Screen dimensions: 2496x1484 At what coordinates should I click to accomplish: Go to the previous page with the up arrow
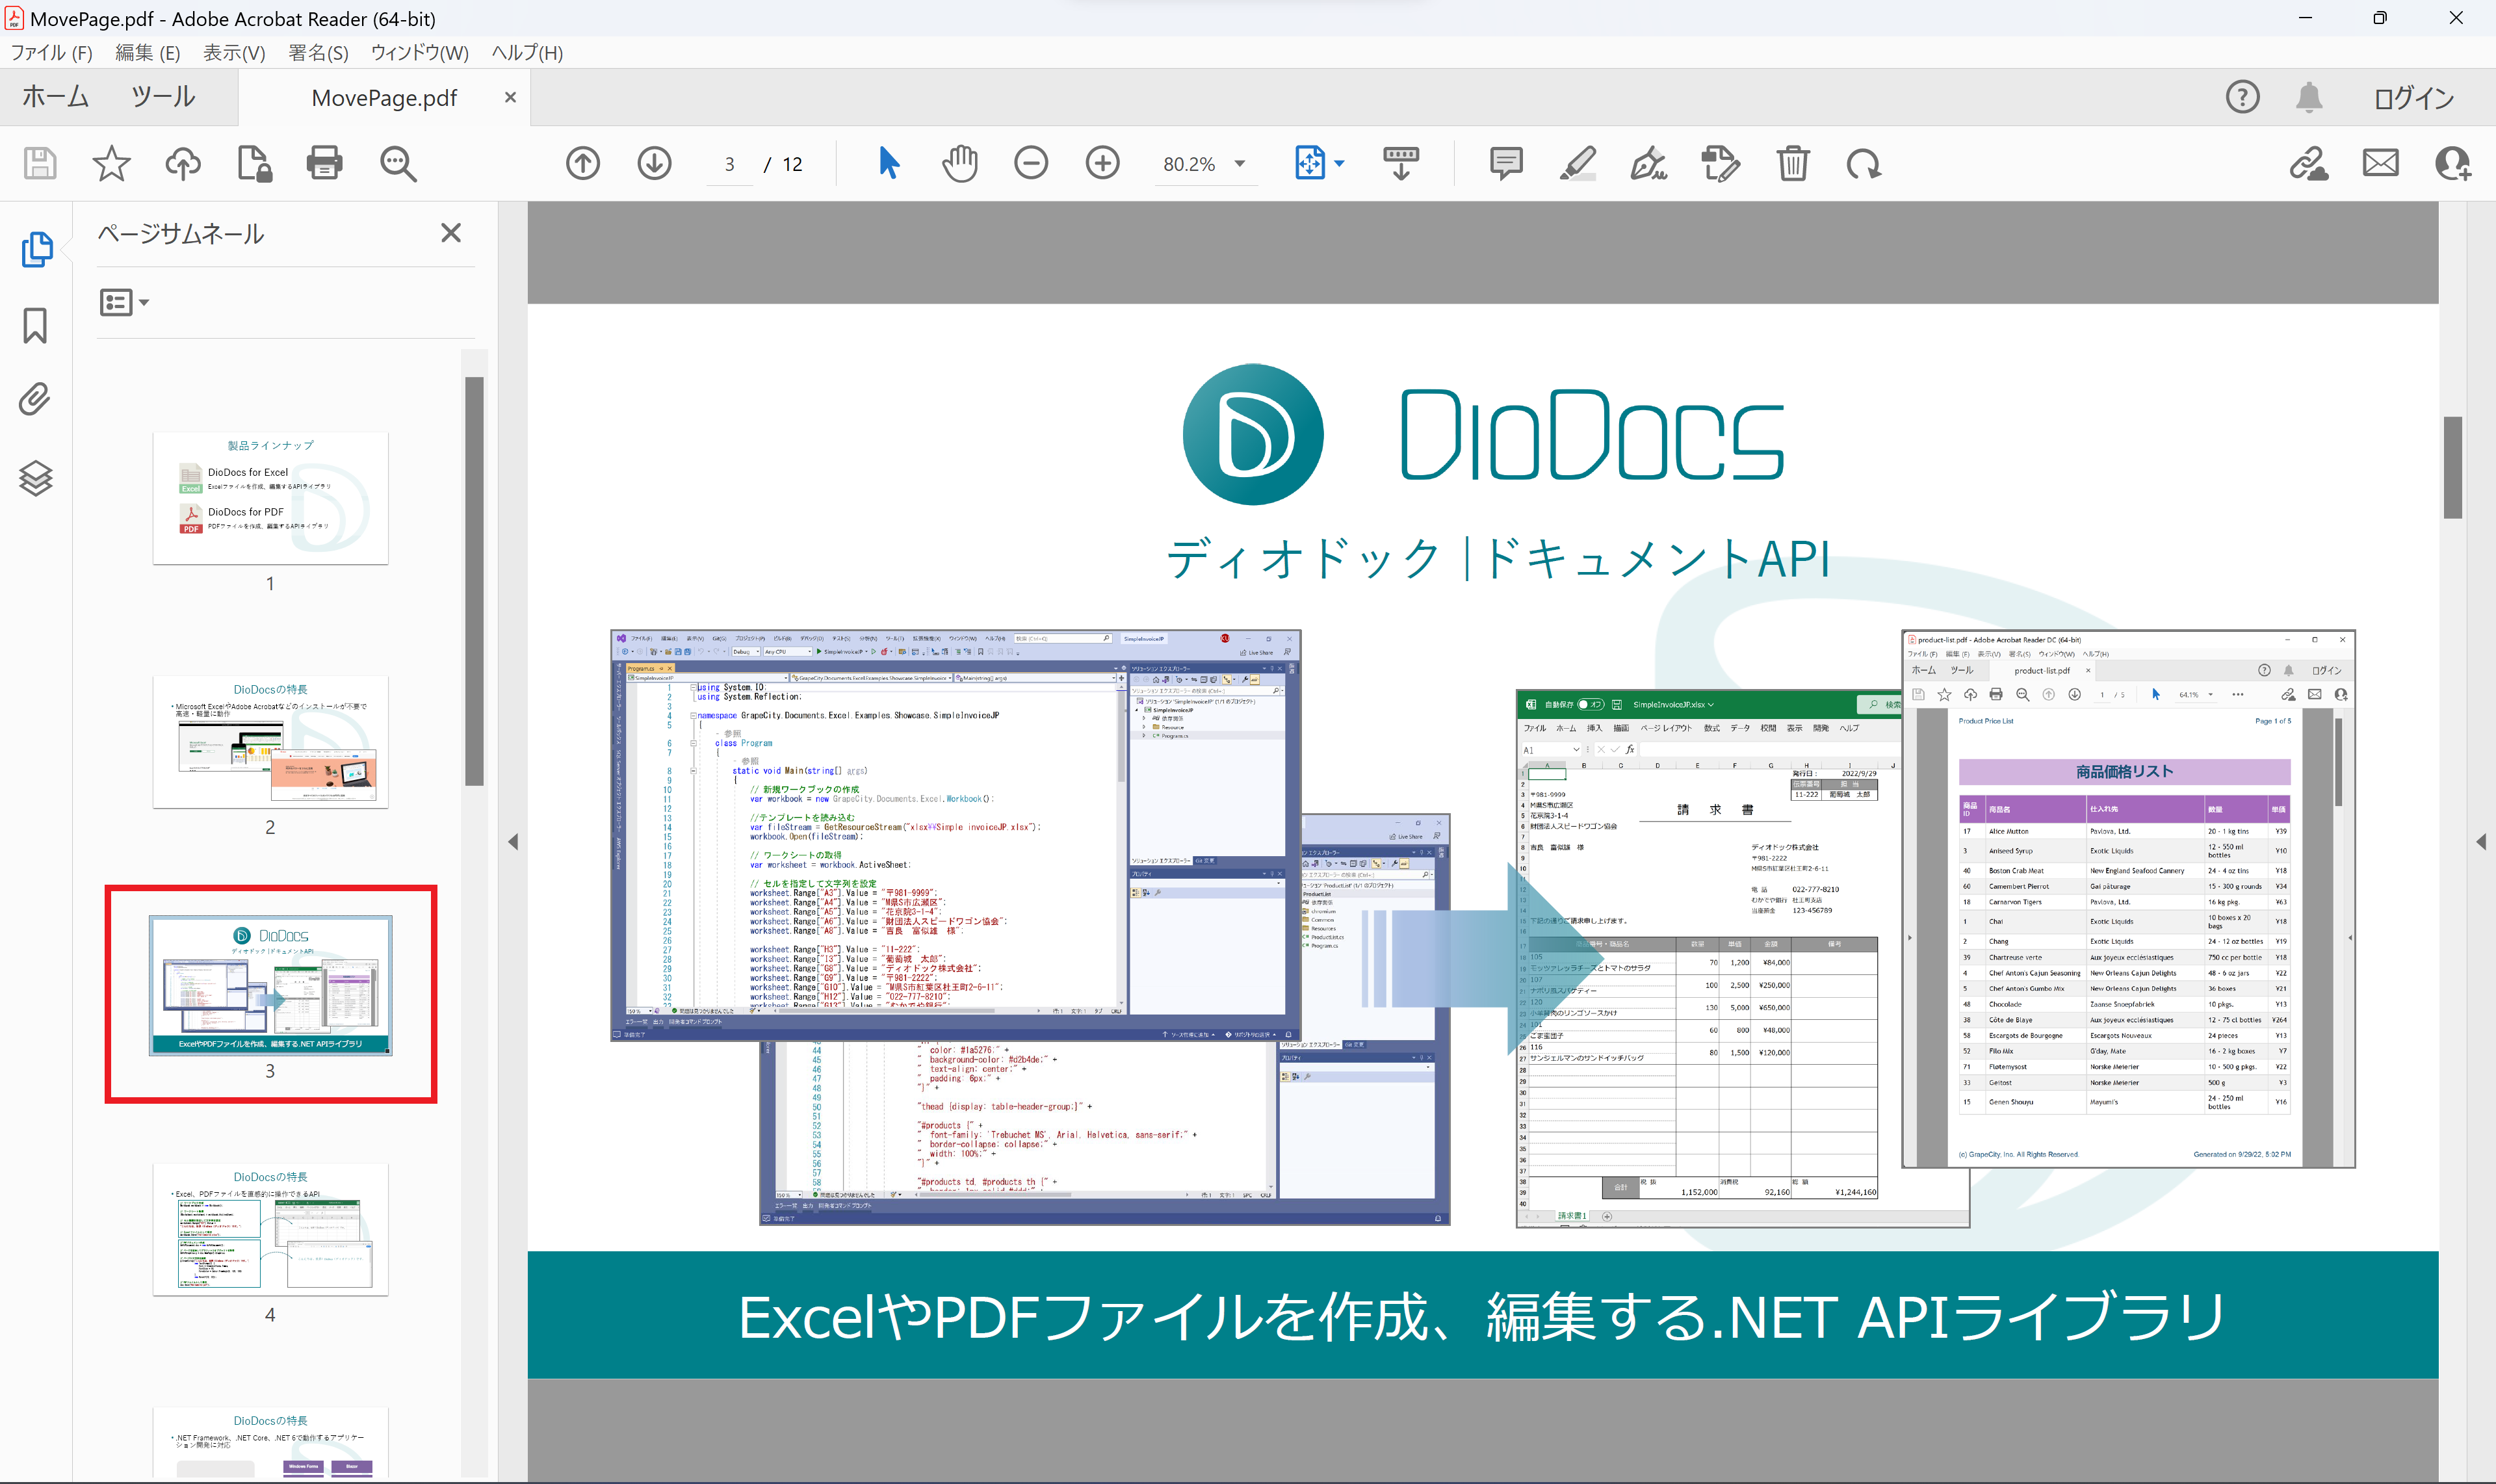(583, 163)
